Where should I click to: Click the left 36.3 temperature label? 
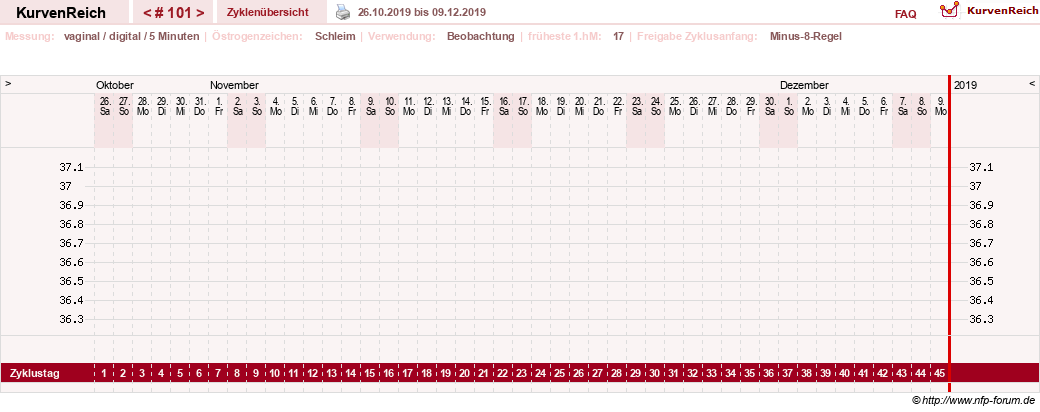pyautogui.click(x=72, y=319)
